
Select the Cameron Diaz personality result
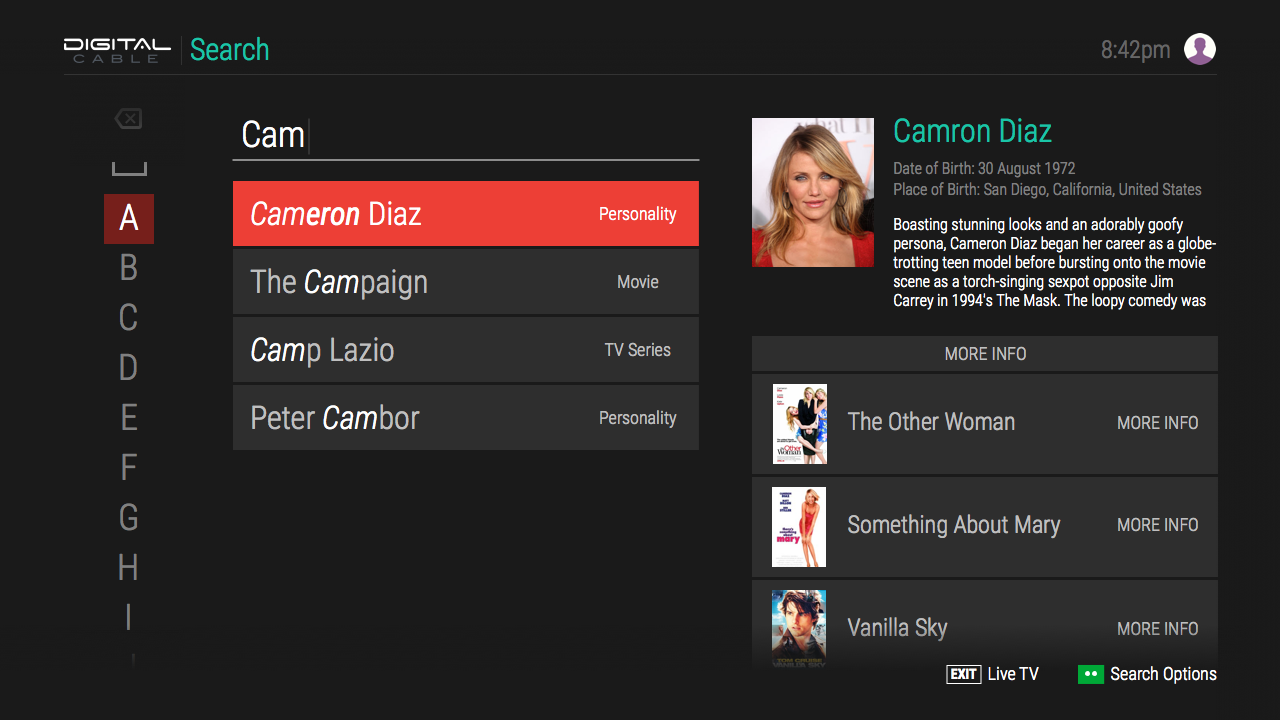465,213
